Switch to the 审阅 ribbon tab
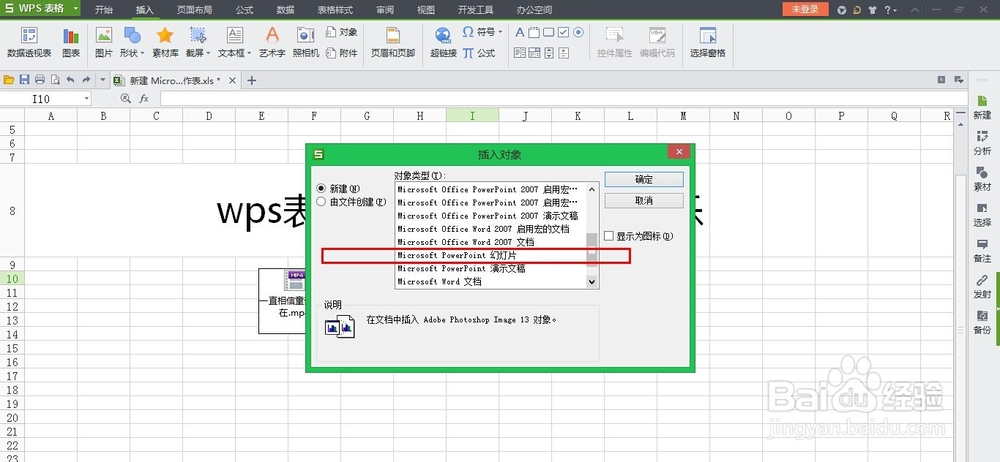 [385, 10]
